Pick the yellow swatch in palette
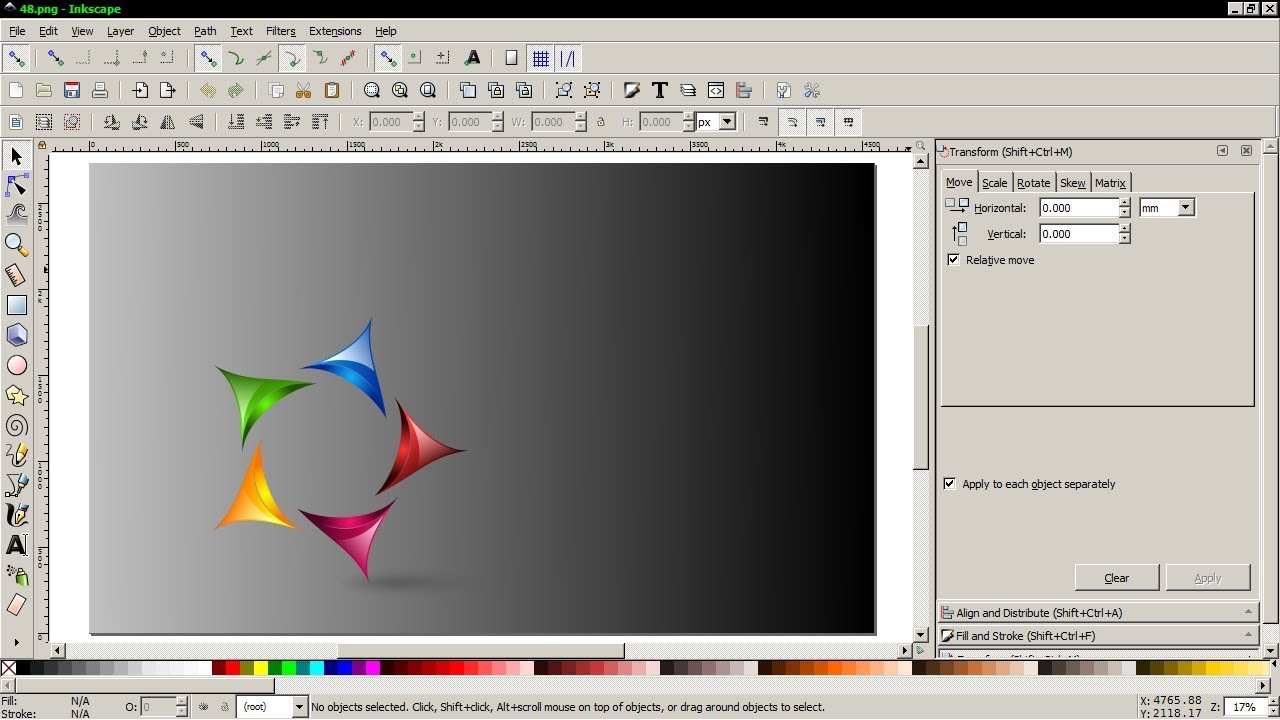Viewport: 1280px width, 720px height. [261, 668]
